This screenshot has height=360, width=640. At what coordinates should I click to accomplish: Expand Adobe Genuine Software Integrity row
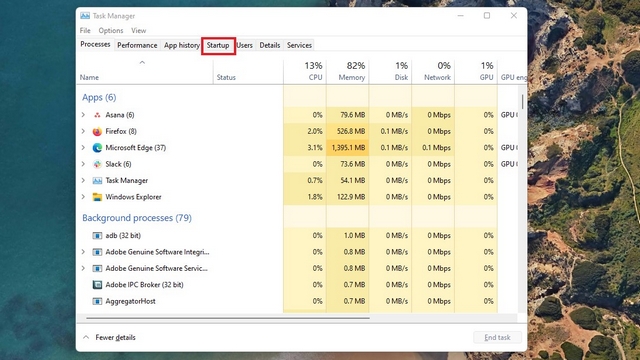click(x=83, y=252)
